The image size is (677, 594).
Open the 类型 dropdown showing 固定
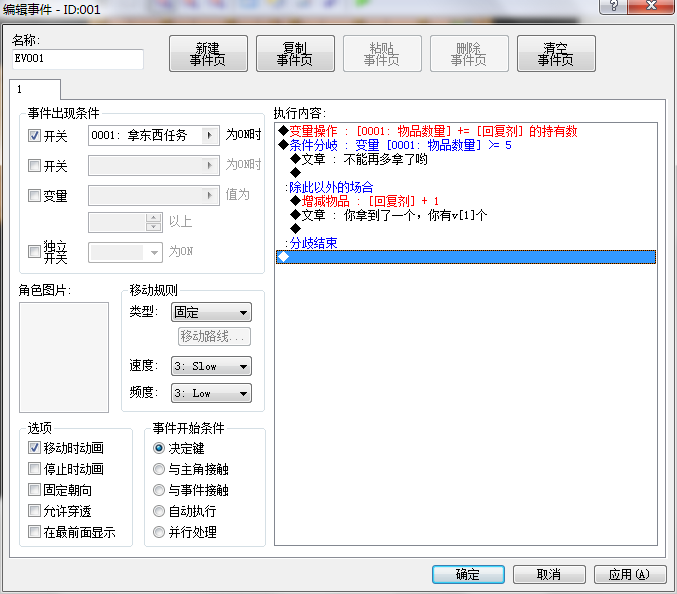211,312
